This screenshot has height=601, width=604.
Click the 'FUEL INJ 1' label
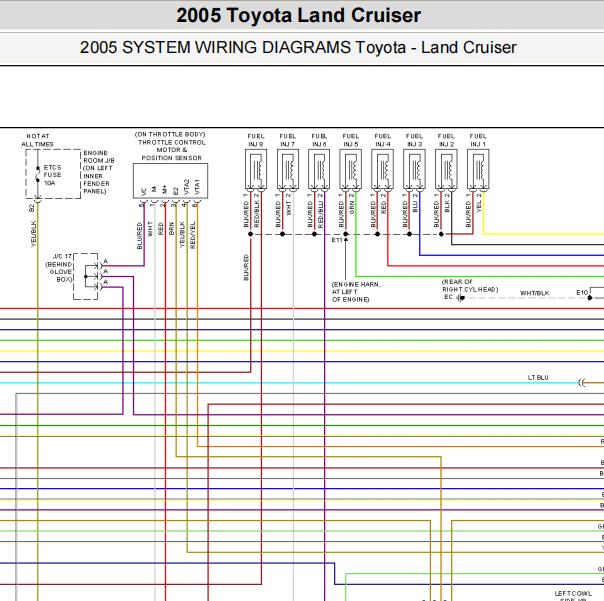478,140
